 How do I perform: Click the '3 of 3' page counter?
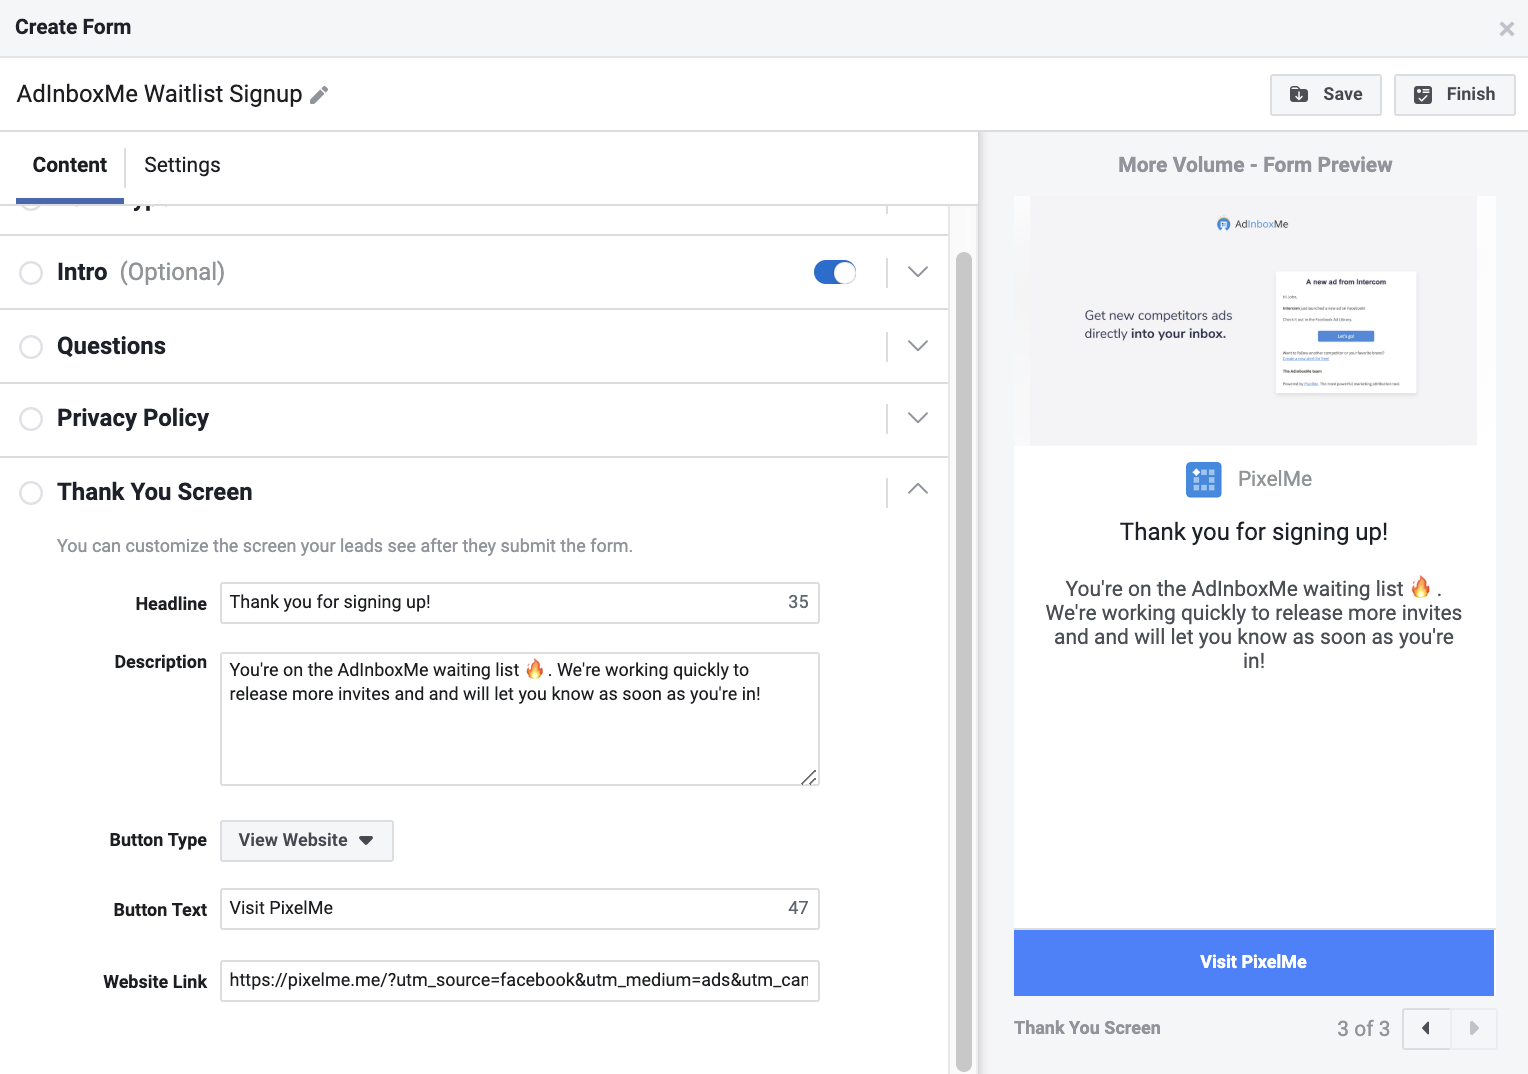coord(1363,1029)
